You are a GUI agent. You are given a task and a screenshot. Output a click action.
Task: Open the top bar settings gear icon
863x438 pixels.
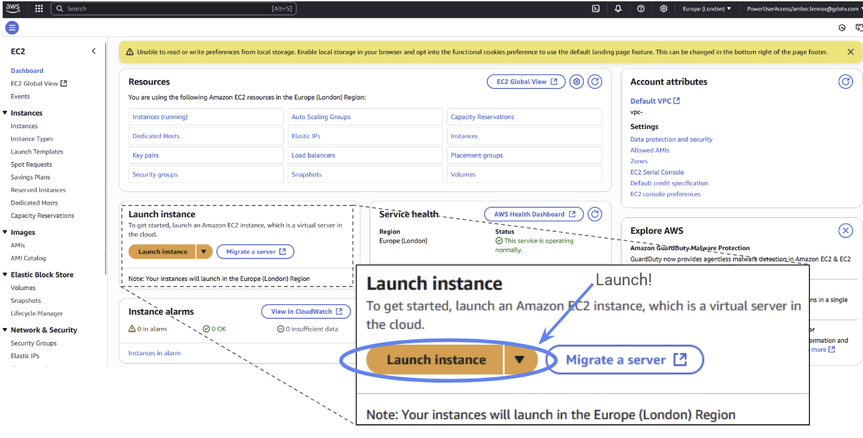coord(664,9)
